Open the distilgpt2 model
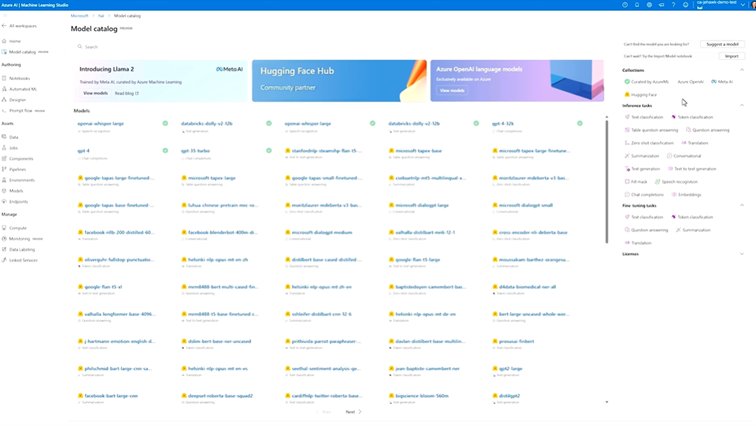The width and height of the screenshot is (756, 426). pyautogui.click(x=509, y=396)
